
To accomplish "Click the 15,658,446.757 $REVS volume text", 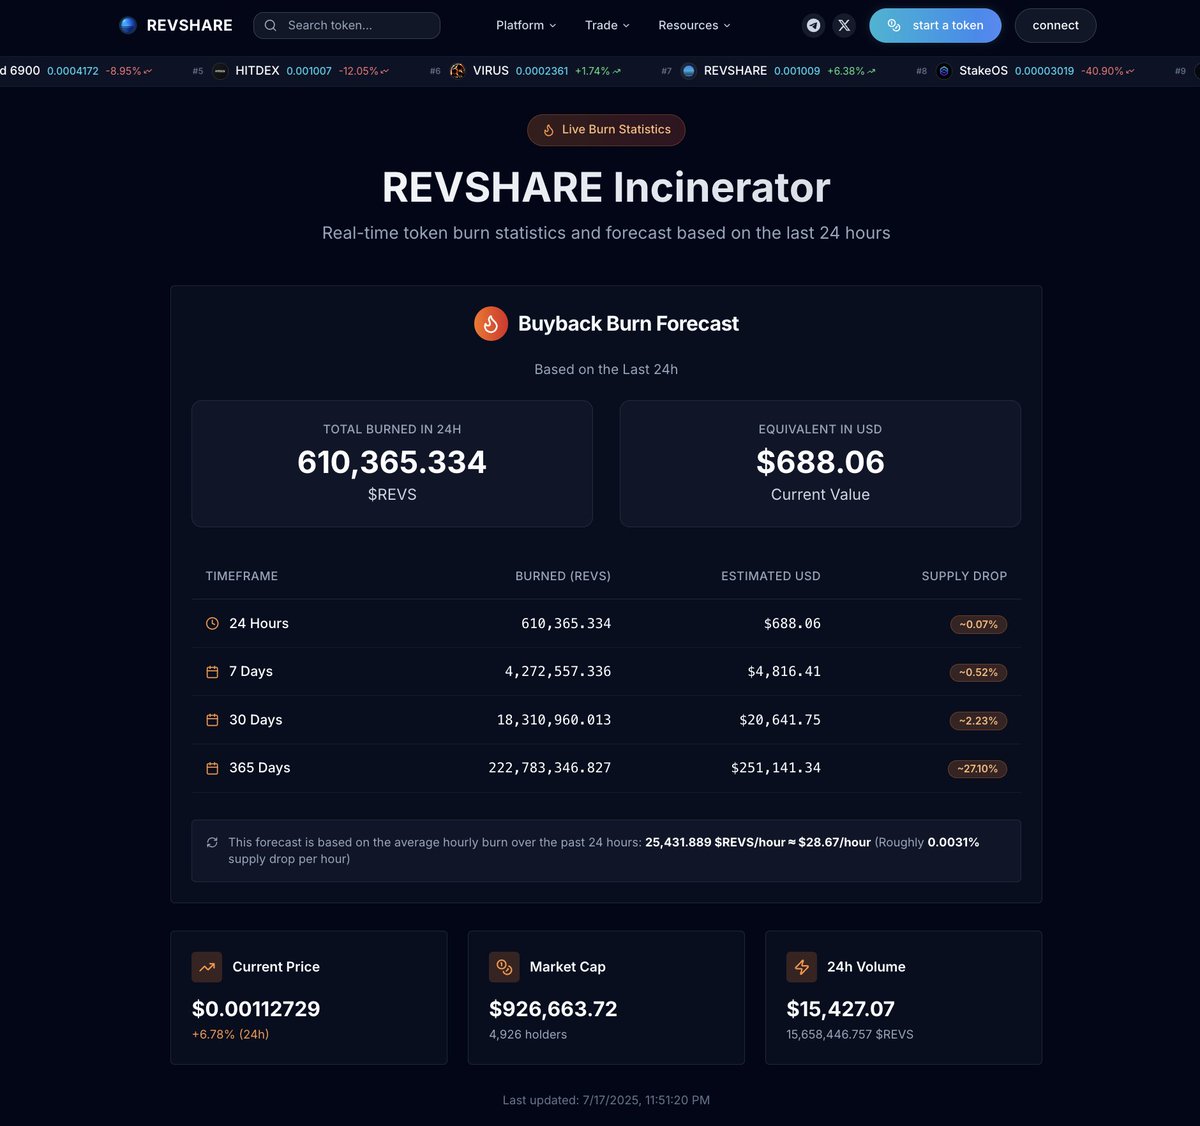I will pos(850,1034).
